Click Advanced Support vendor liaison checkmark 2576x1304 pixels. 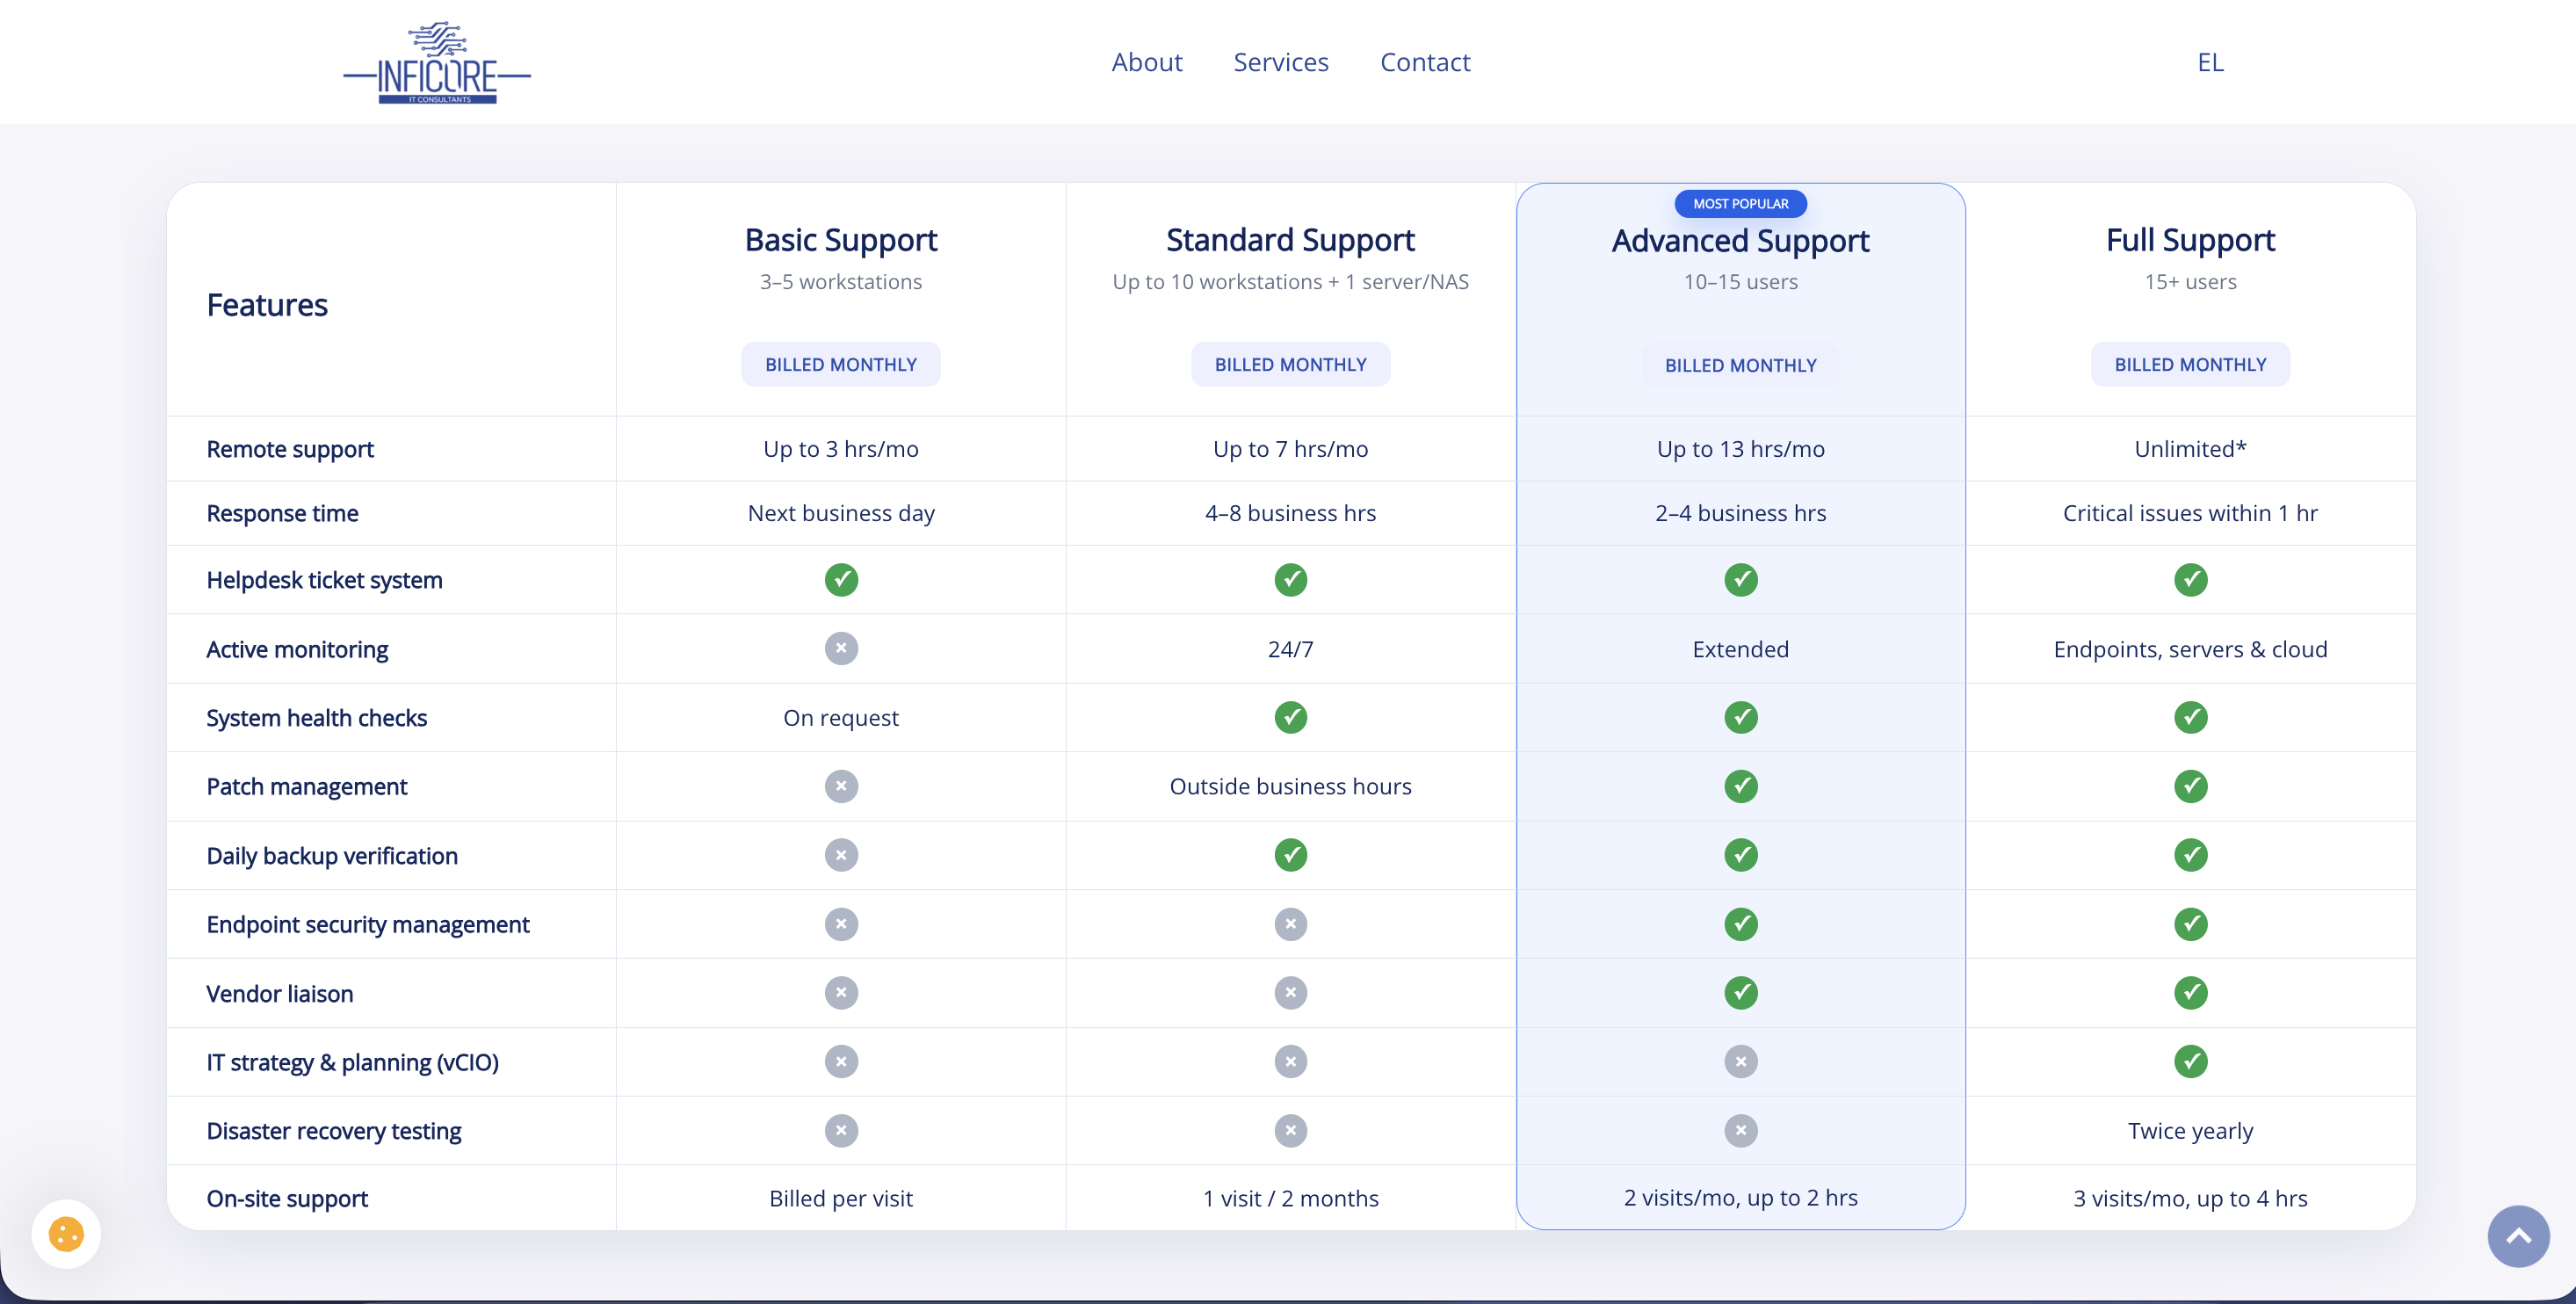[x=1740, y=993]
